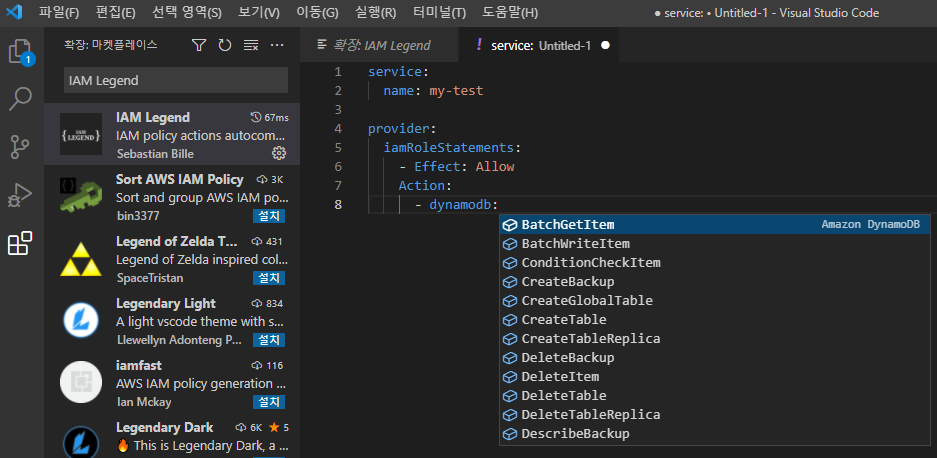This screenshot has width=937, height=458.
Task: Open the extensions panel more actions menu
Action: tap(277, 45)
